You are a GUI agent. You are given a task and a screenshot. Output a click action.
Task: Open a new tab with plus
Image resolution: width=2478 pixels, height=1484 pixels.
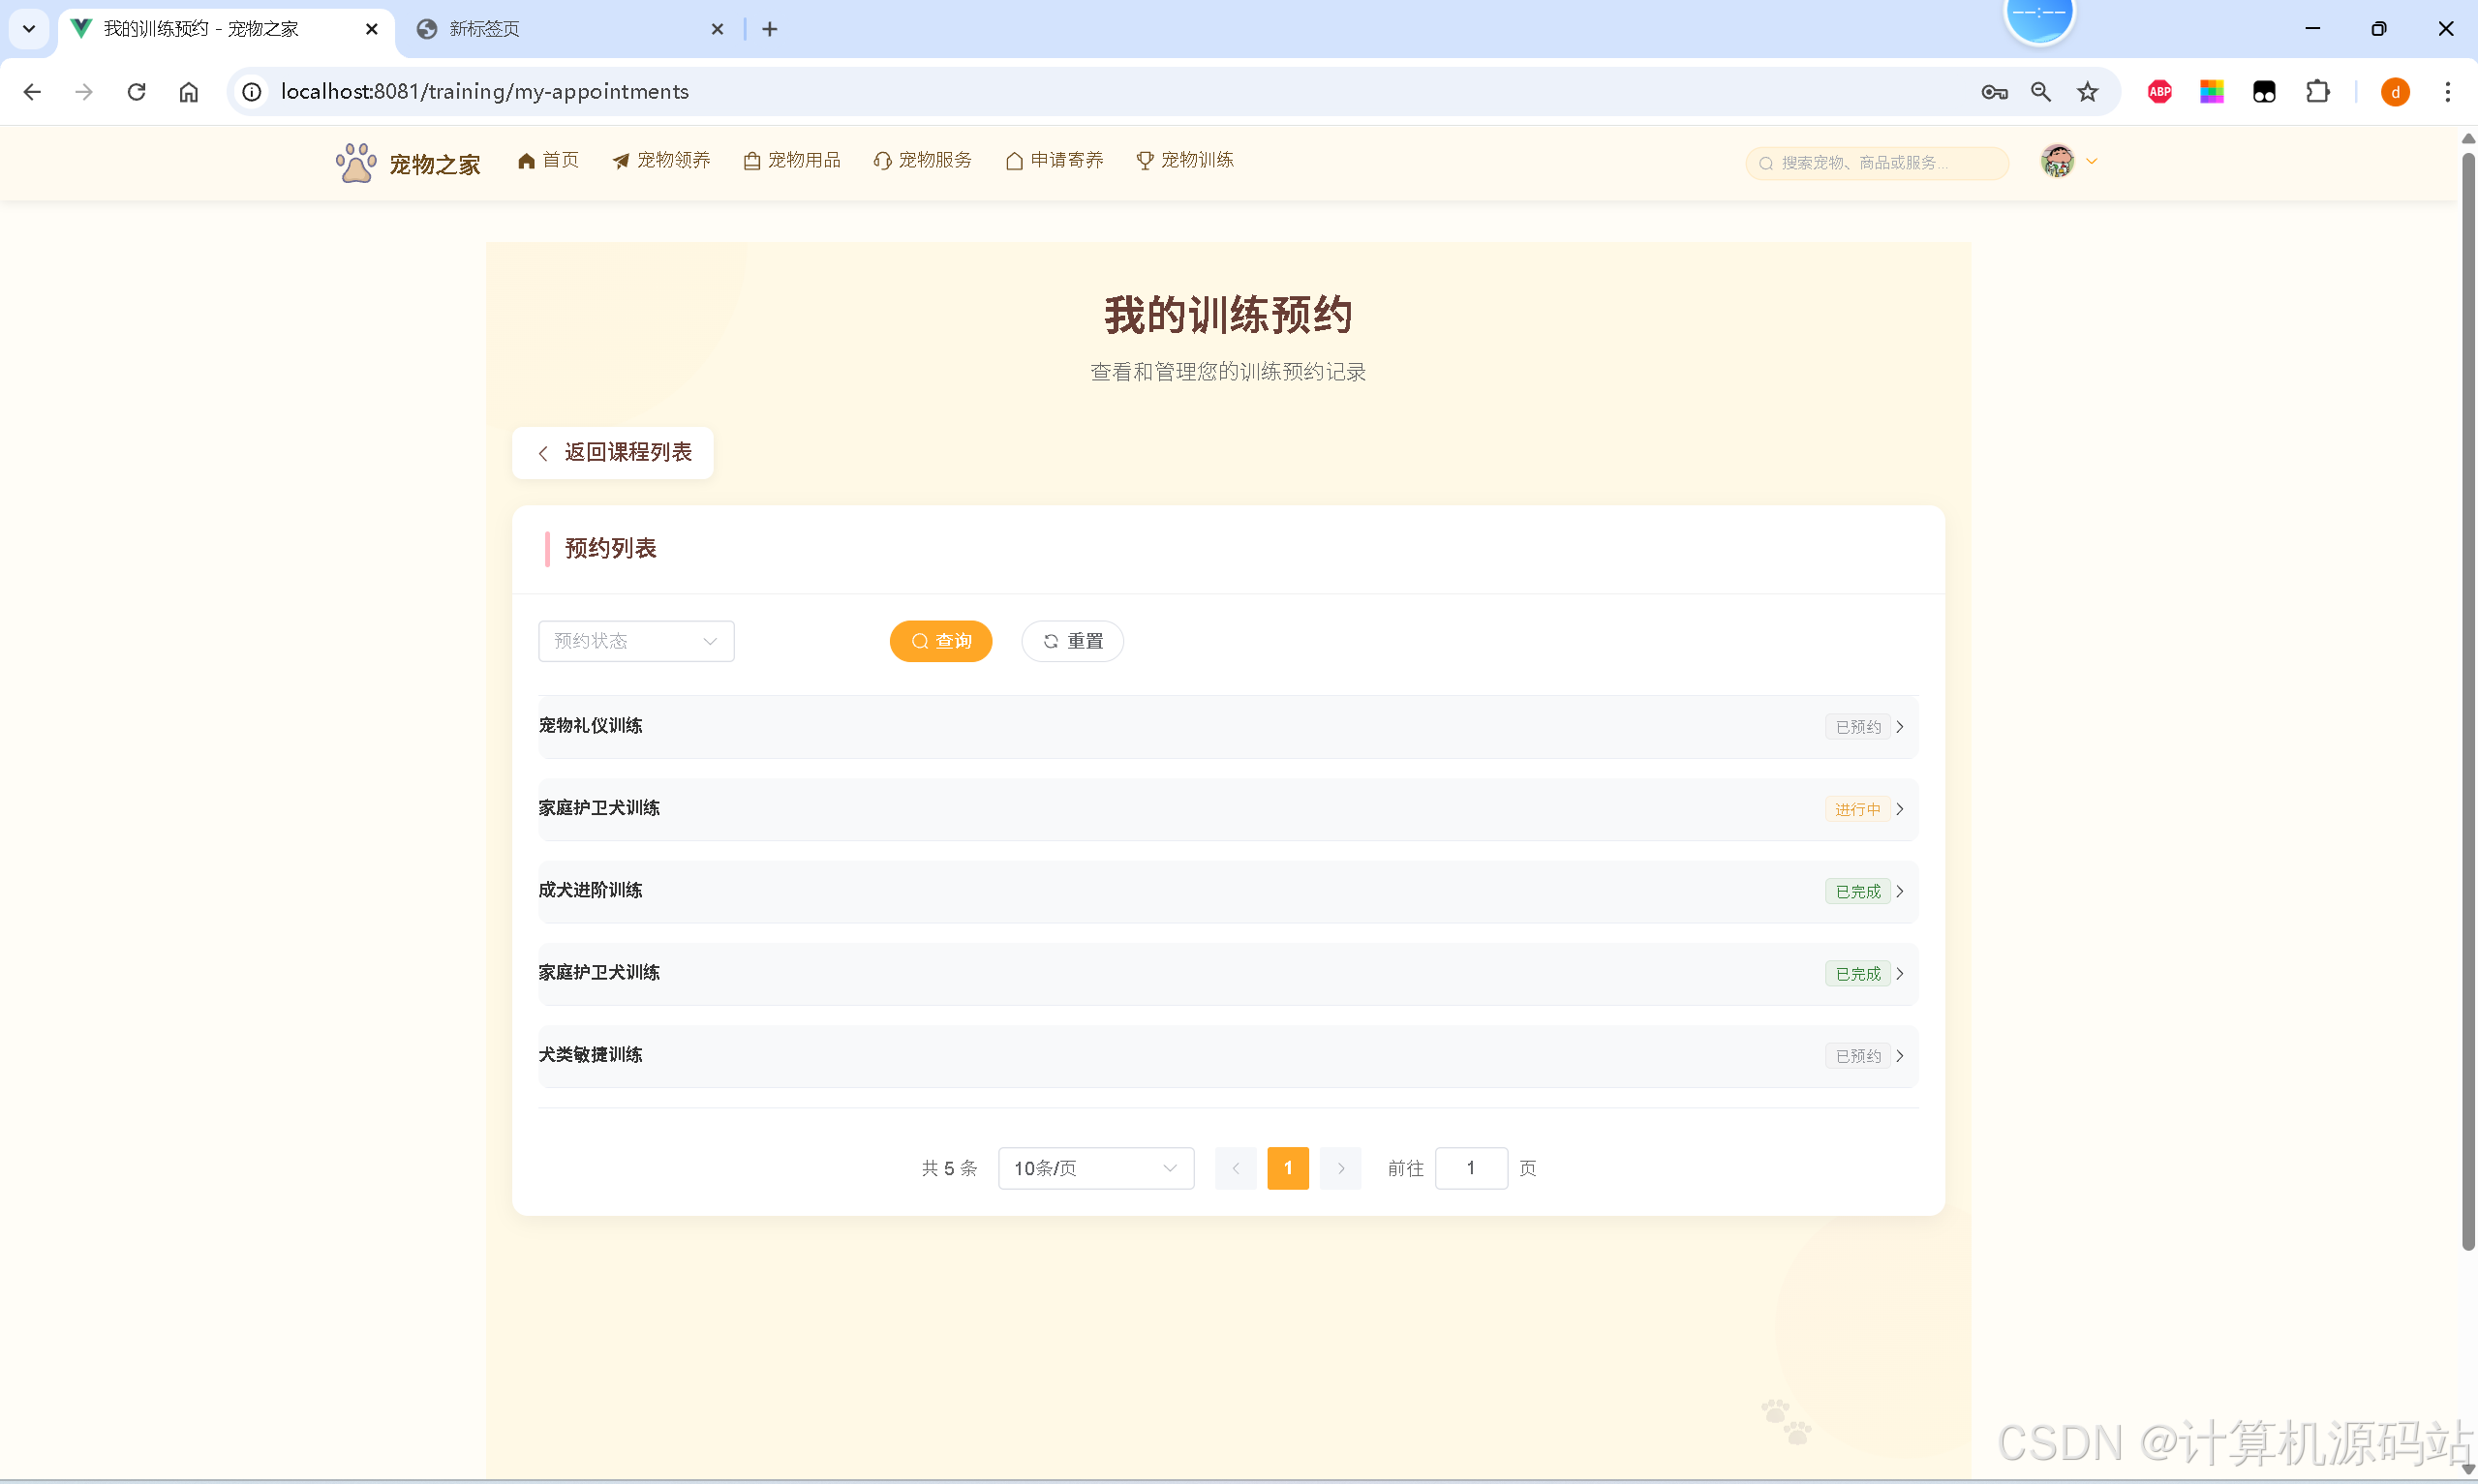coord(770,29)
